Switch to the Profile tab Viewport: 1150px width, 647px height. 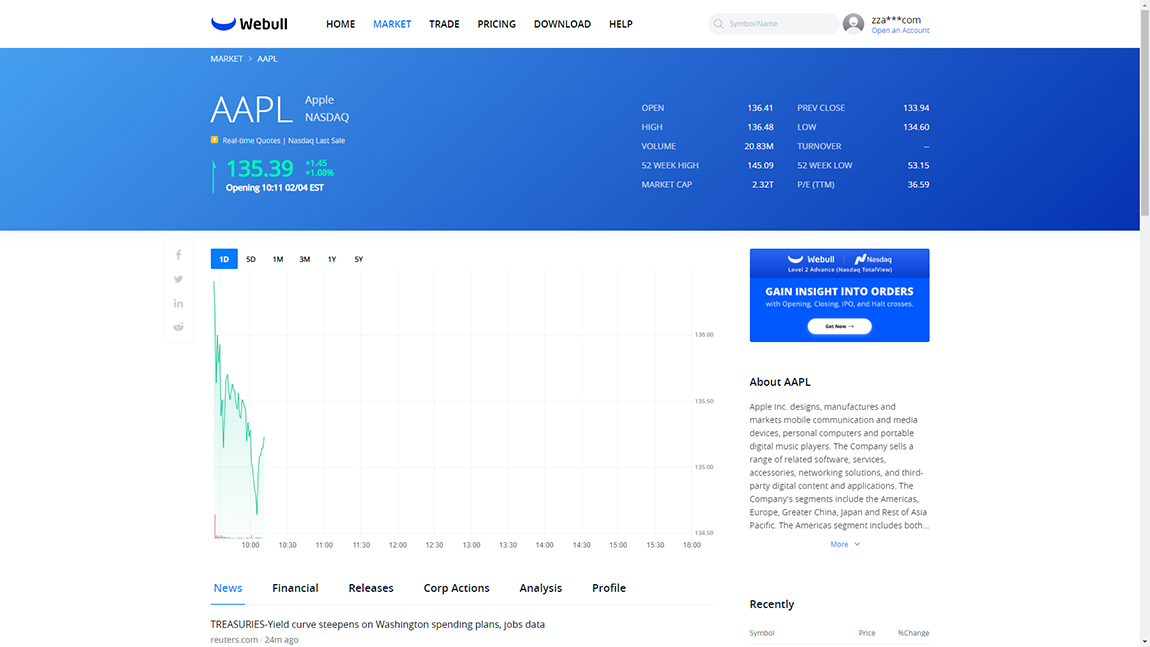click(x=609, y=588)
